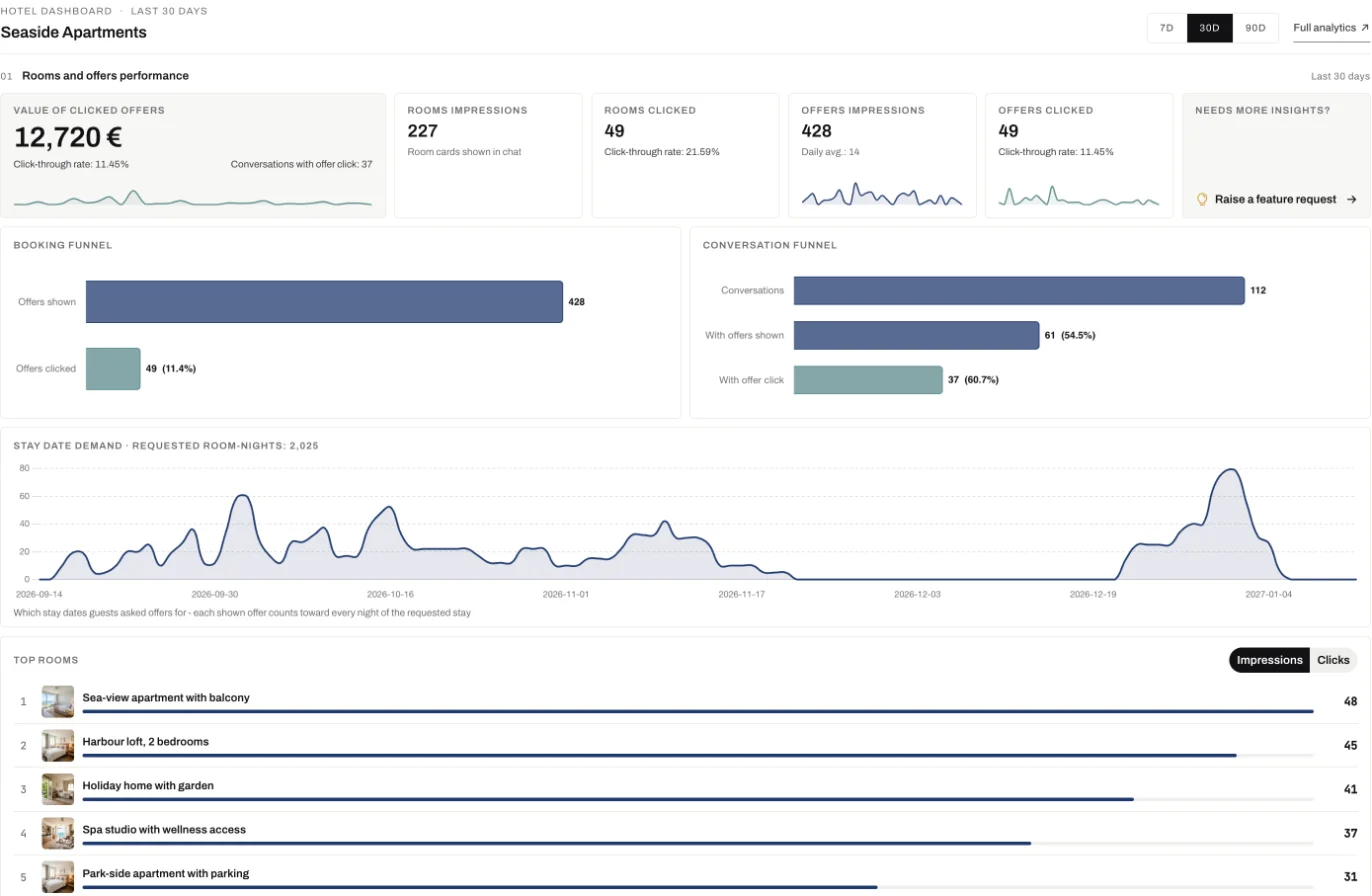Click Raise a feature request
1372x896 pixels.
pyautogui.click(x=1275, y=199)
